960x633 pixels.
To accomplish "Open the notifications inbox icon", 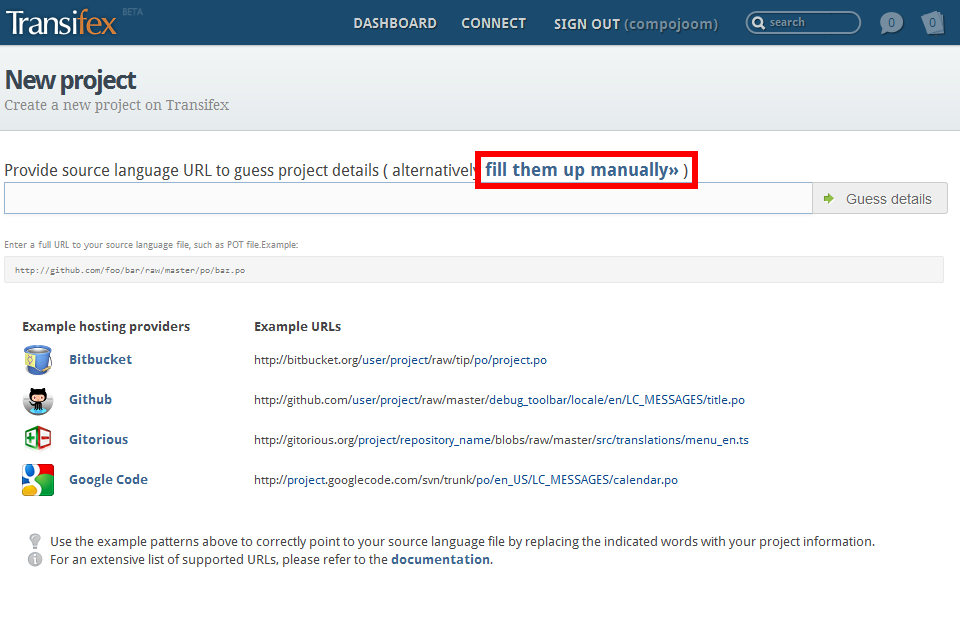I will tap(932, 23).
